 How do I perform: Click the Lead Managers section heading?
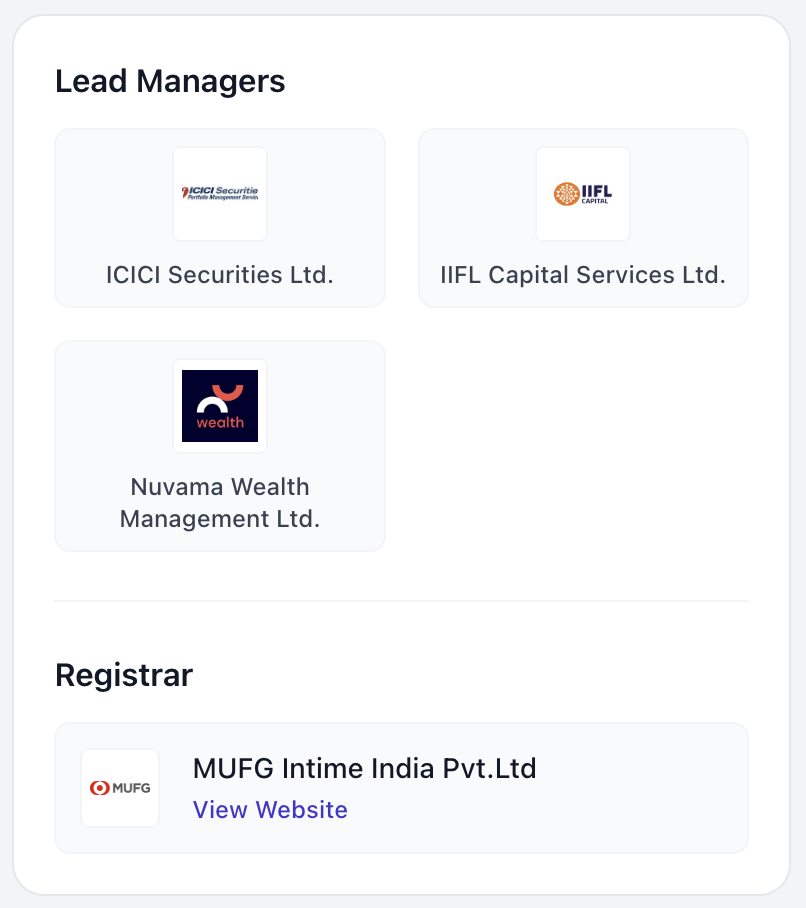[x=170, y=81]
